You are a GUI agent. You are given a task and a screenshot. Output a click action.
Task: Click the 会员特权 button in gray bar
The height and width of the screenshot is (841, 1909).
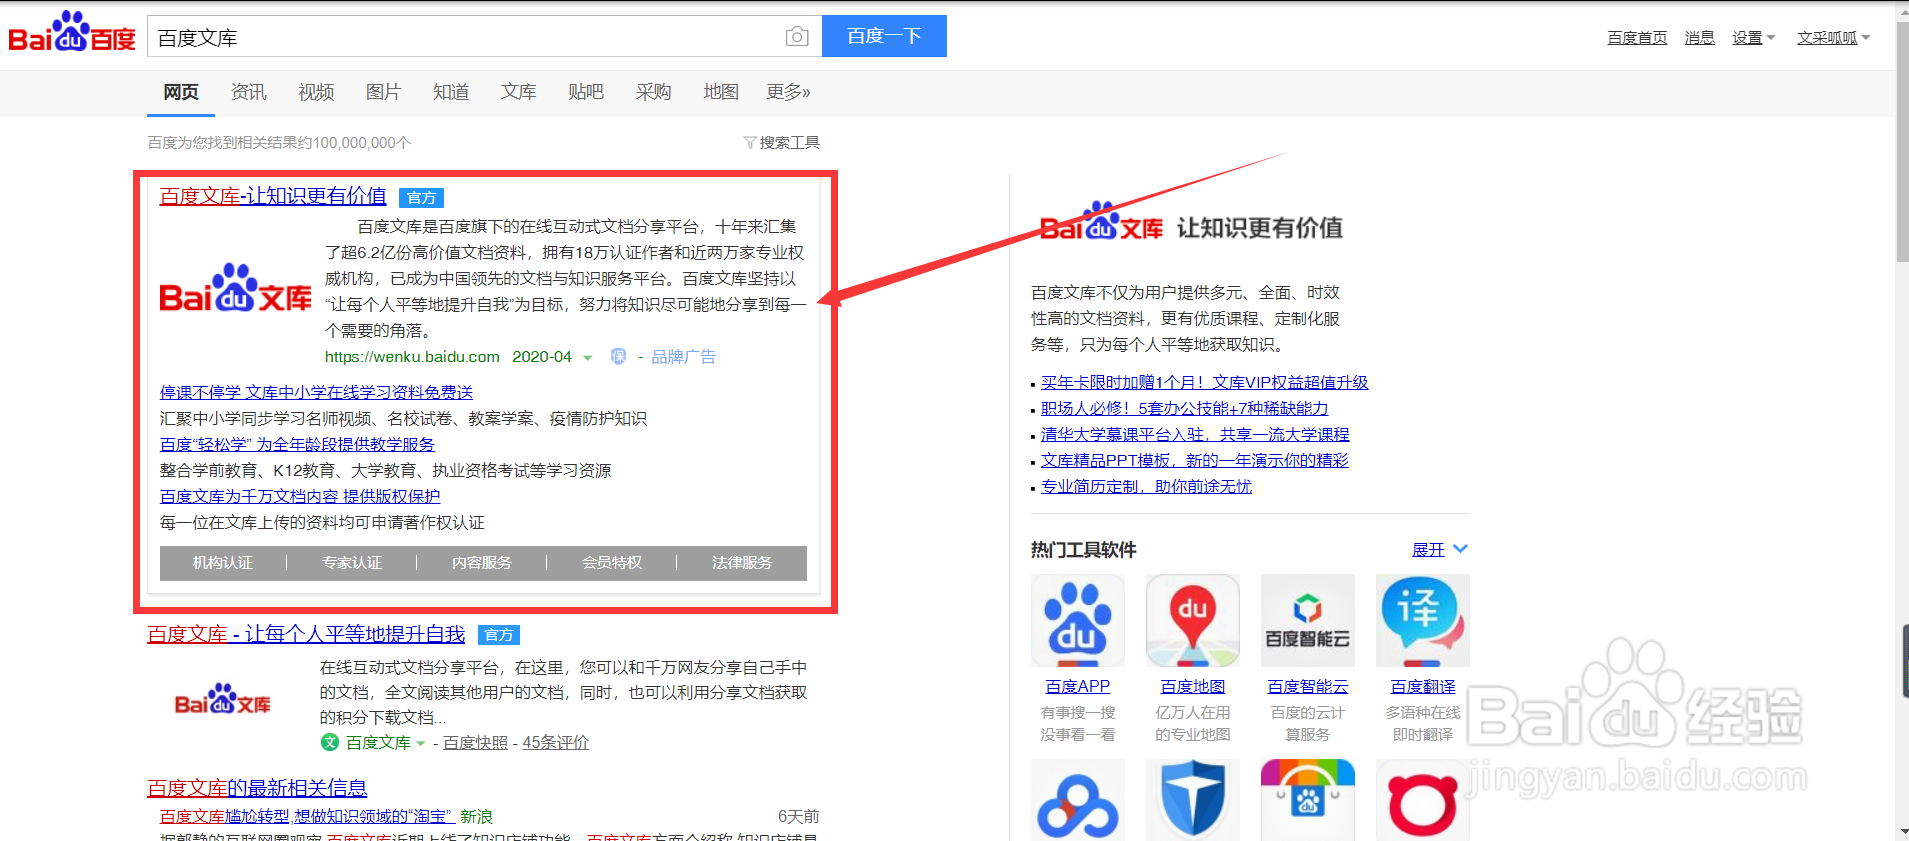click(x=612, y=563)
